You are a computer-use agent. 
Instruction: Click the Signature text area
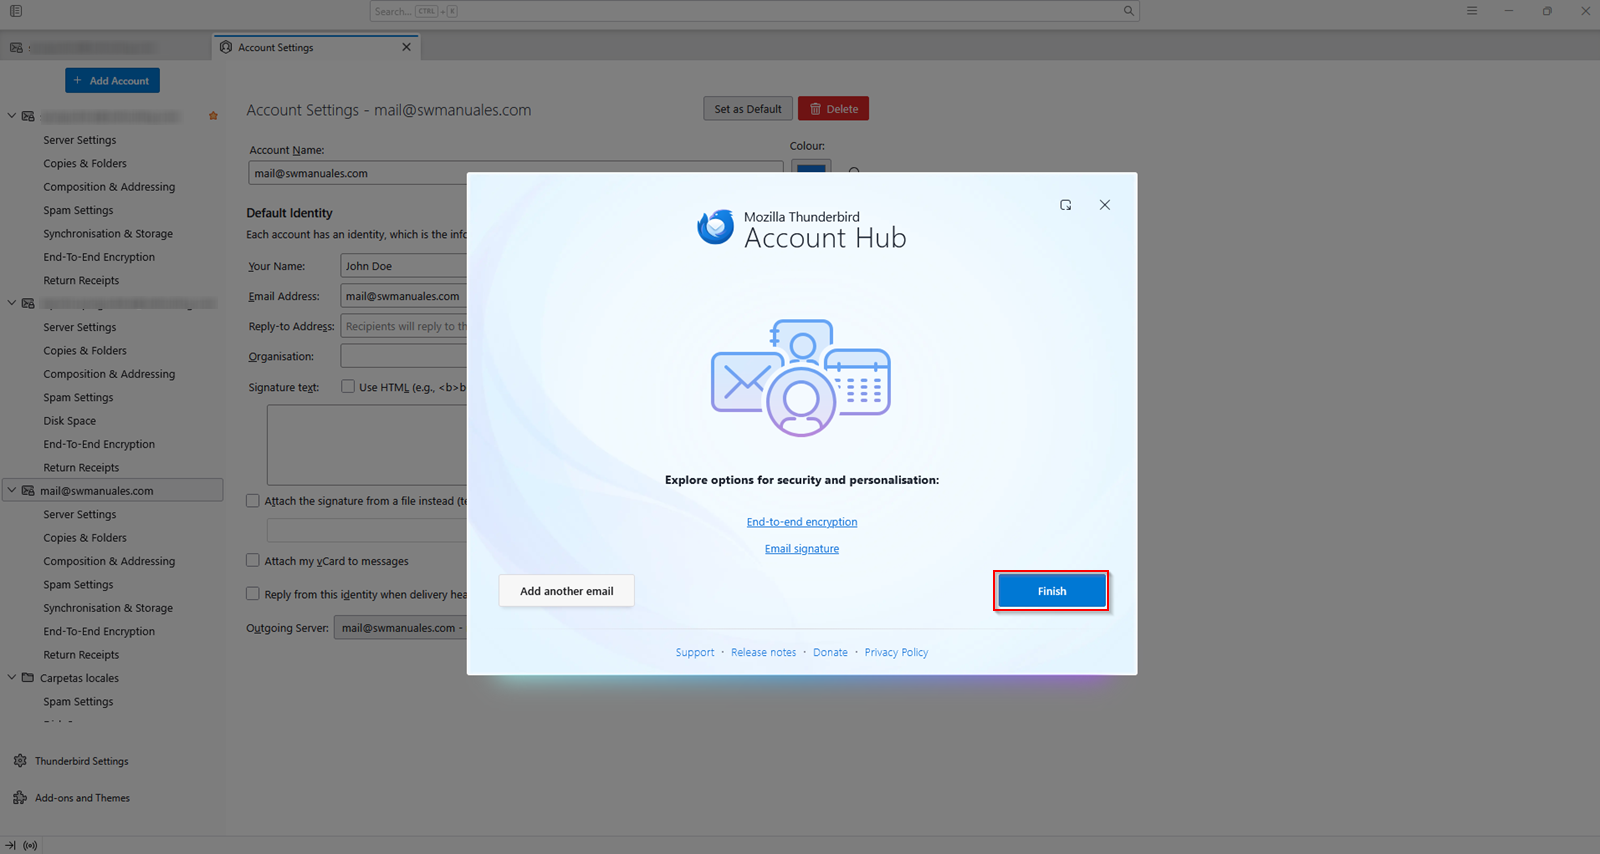(x=367, y=445)
